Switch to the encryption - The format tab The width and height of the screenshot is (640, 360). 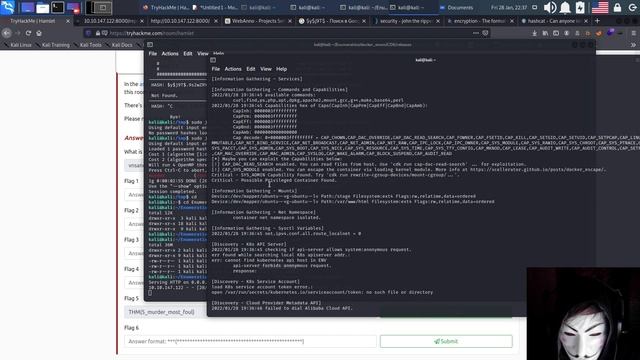480,21
